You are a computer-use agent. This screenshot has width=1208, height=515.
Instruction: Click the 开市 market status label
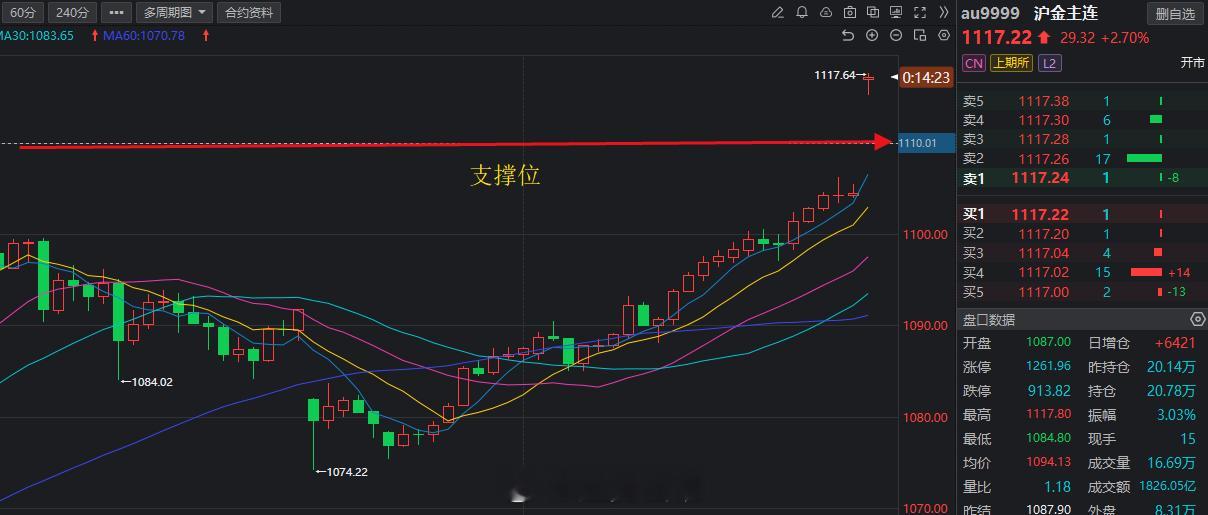coord(1192,62)
